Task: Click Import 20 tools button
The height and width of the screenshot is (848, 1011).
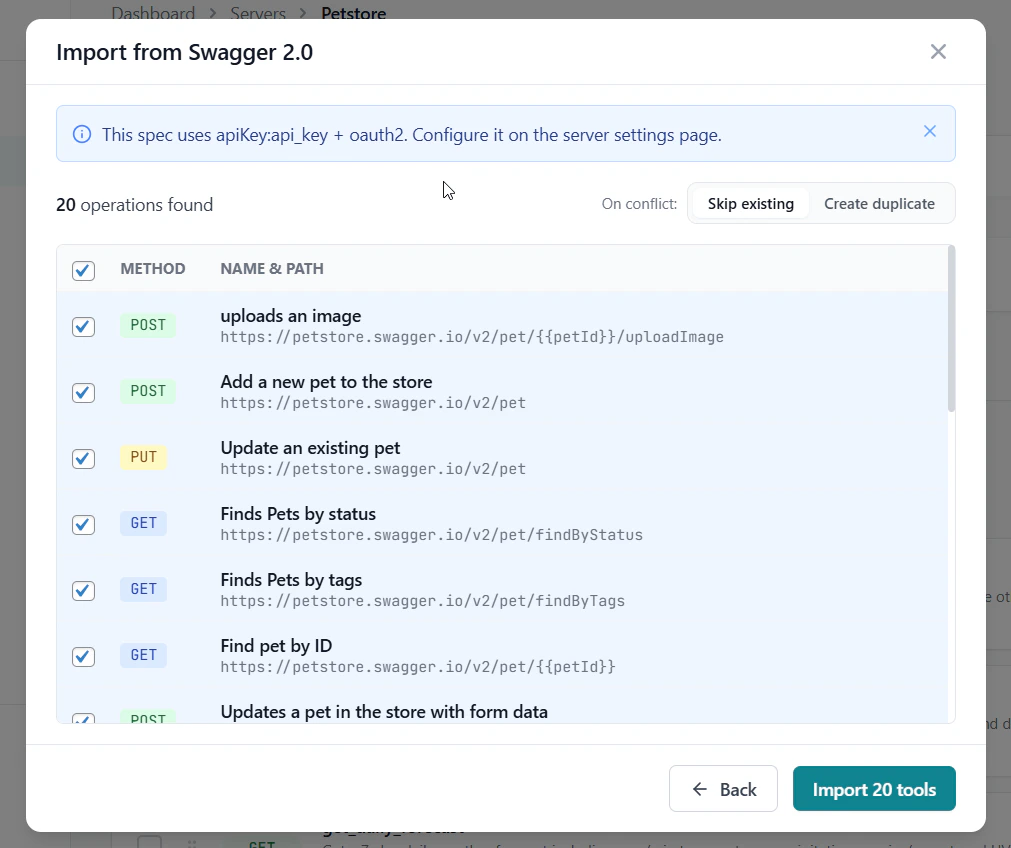Action: (x=874, y=789)
